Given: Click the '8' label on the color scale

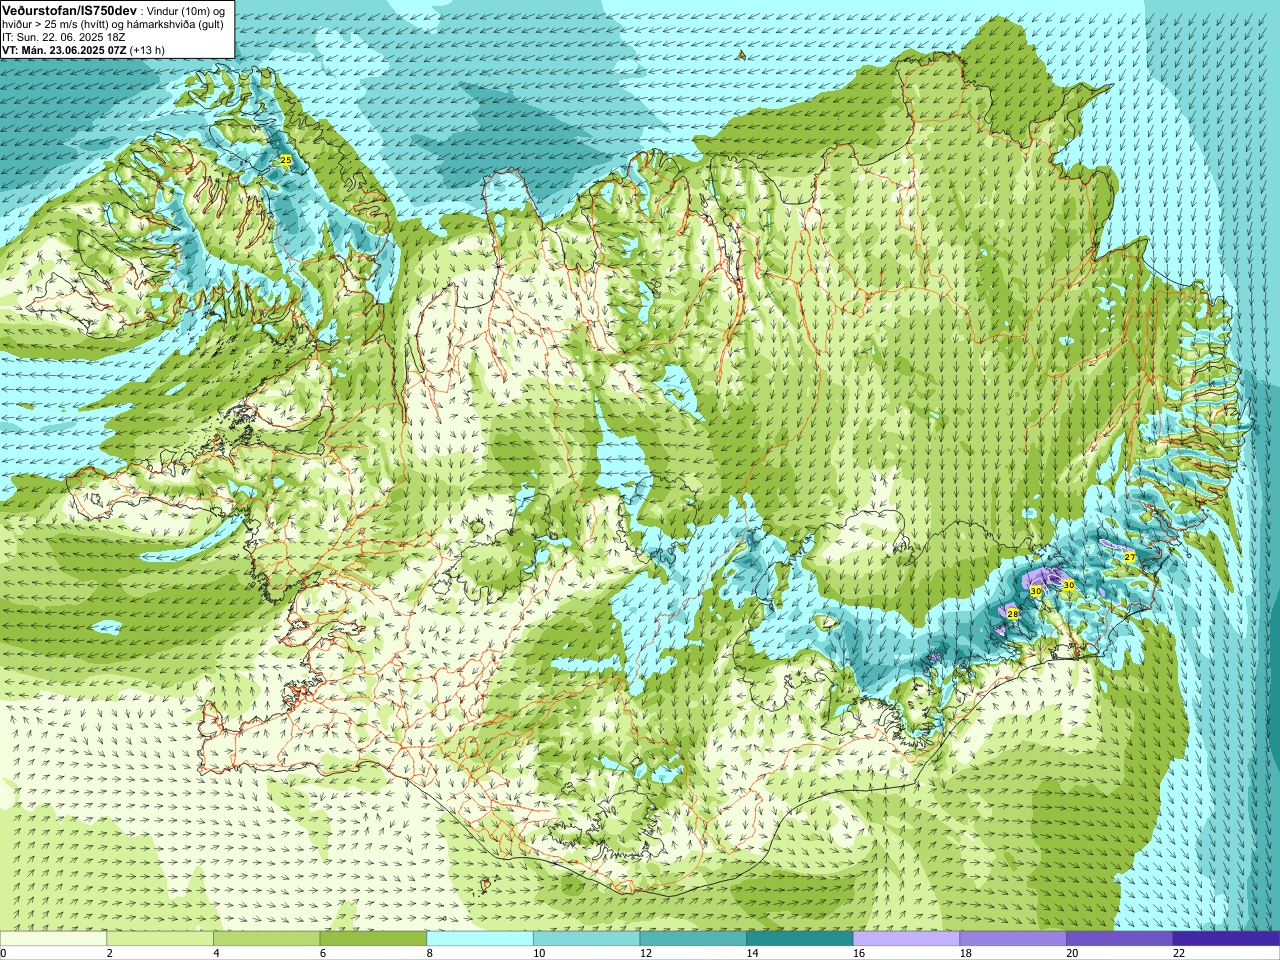Looking at the screenshot, I should [x=430, y=953].
